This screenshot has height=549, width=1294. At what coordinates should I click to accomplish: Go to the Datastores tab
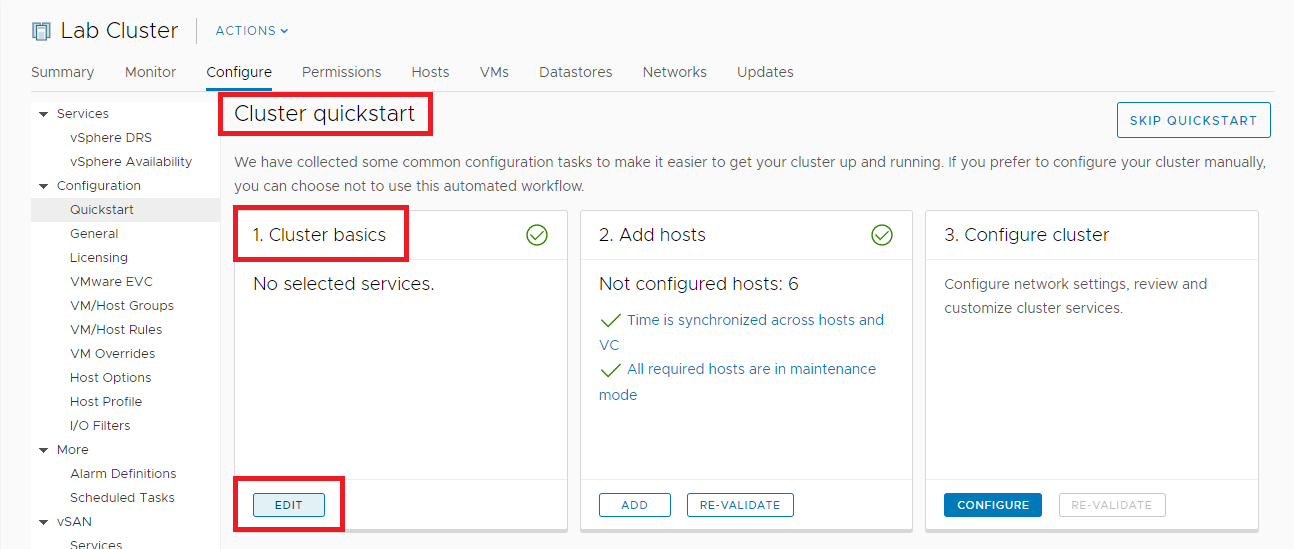click(x=575, y=72)
